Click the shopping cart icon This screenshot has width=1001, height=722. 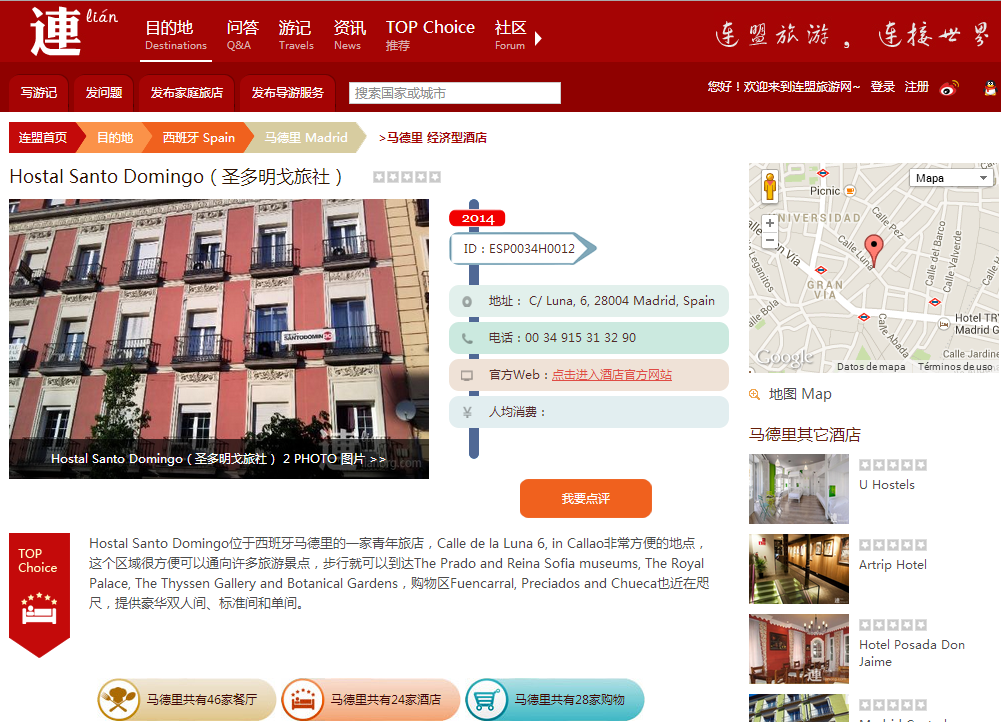[x=486, y=700]
